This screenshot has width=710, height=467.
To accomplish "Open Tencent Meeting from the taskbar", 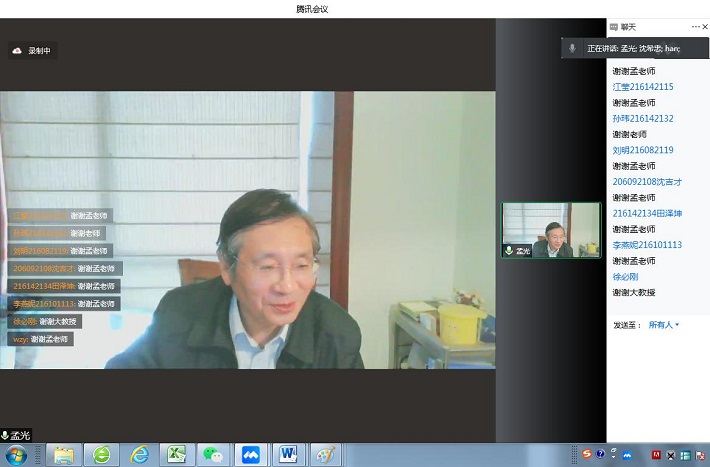I will click(x=250, y=455).
